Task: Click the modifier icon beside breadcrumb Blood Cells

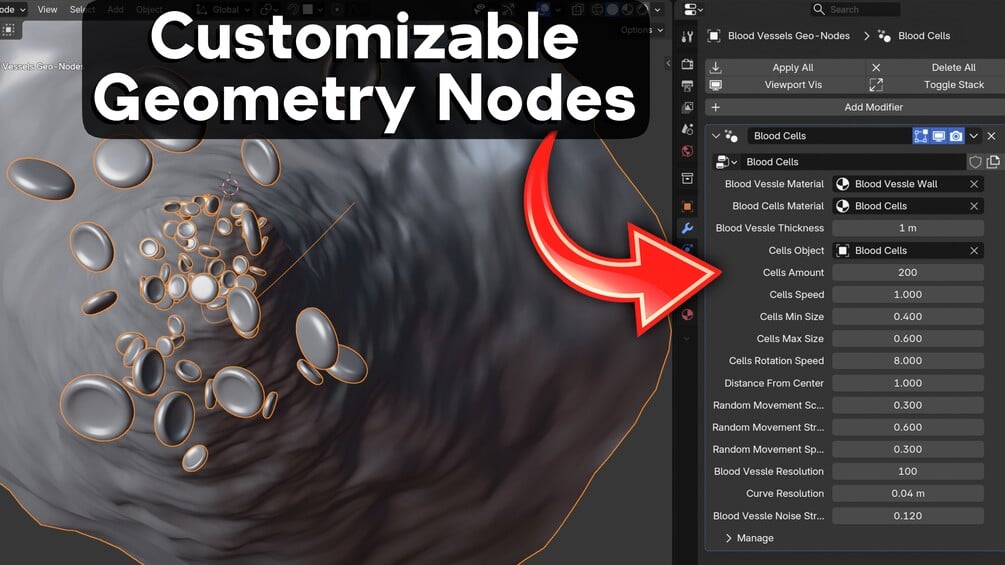Action: (885, 36)
